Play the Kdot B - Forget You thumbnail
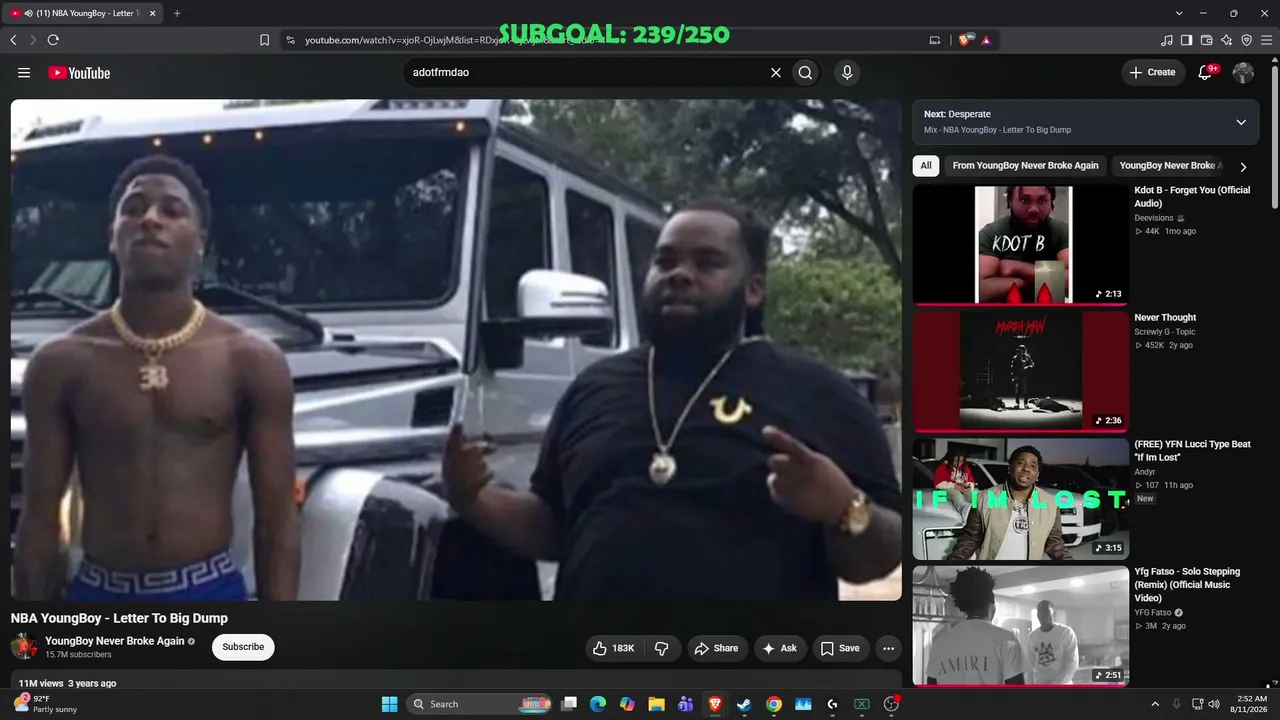1280x720 pixels. click(1020, 244)
